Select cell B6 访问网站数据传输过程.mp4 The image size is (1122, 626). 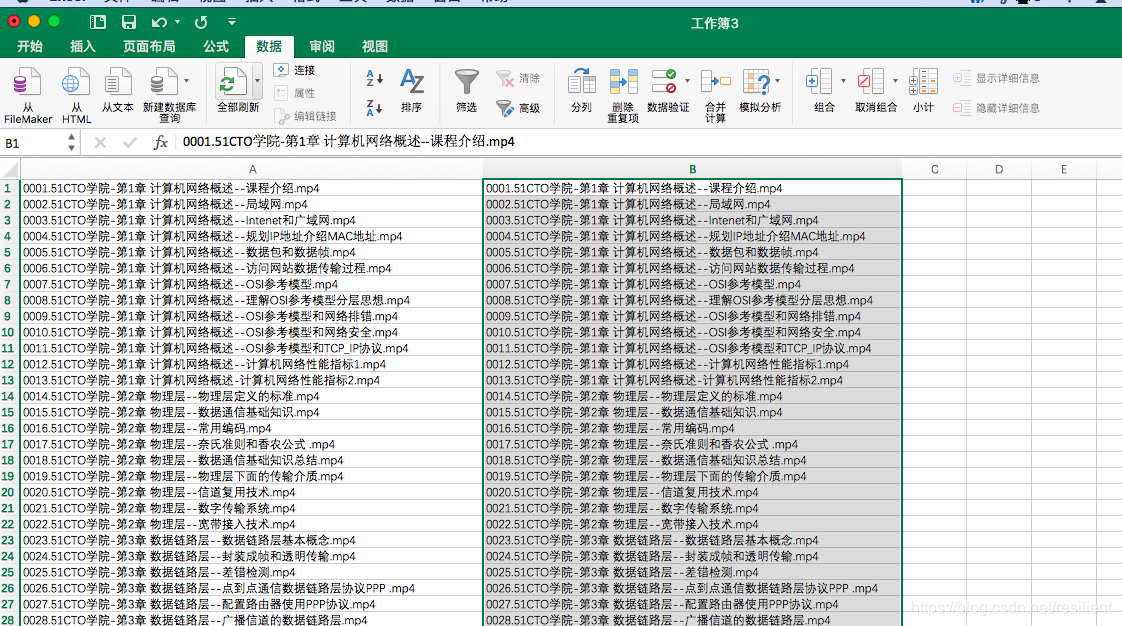pyautogui.click(x=692, y=268)
